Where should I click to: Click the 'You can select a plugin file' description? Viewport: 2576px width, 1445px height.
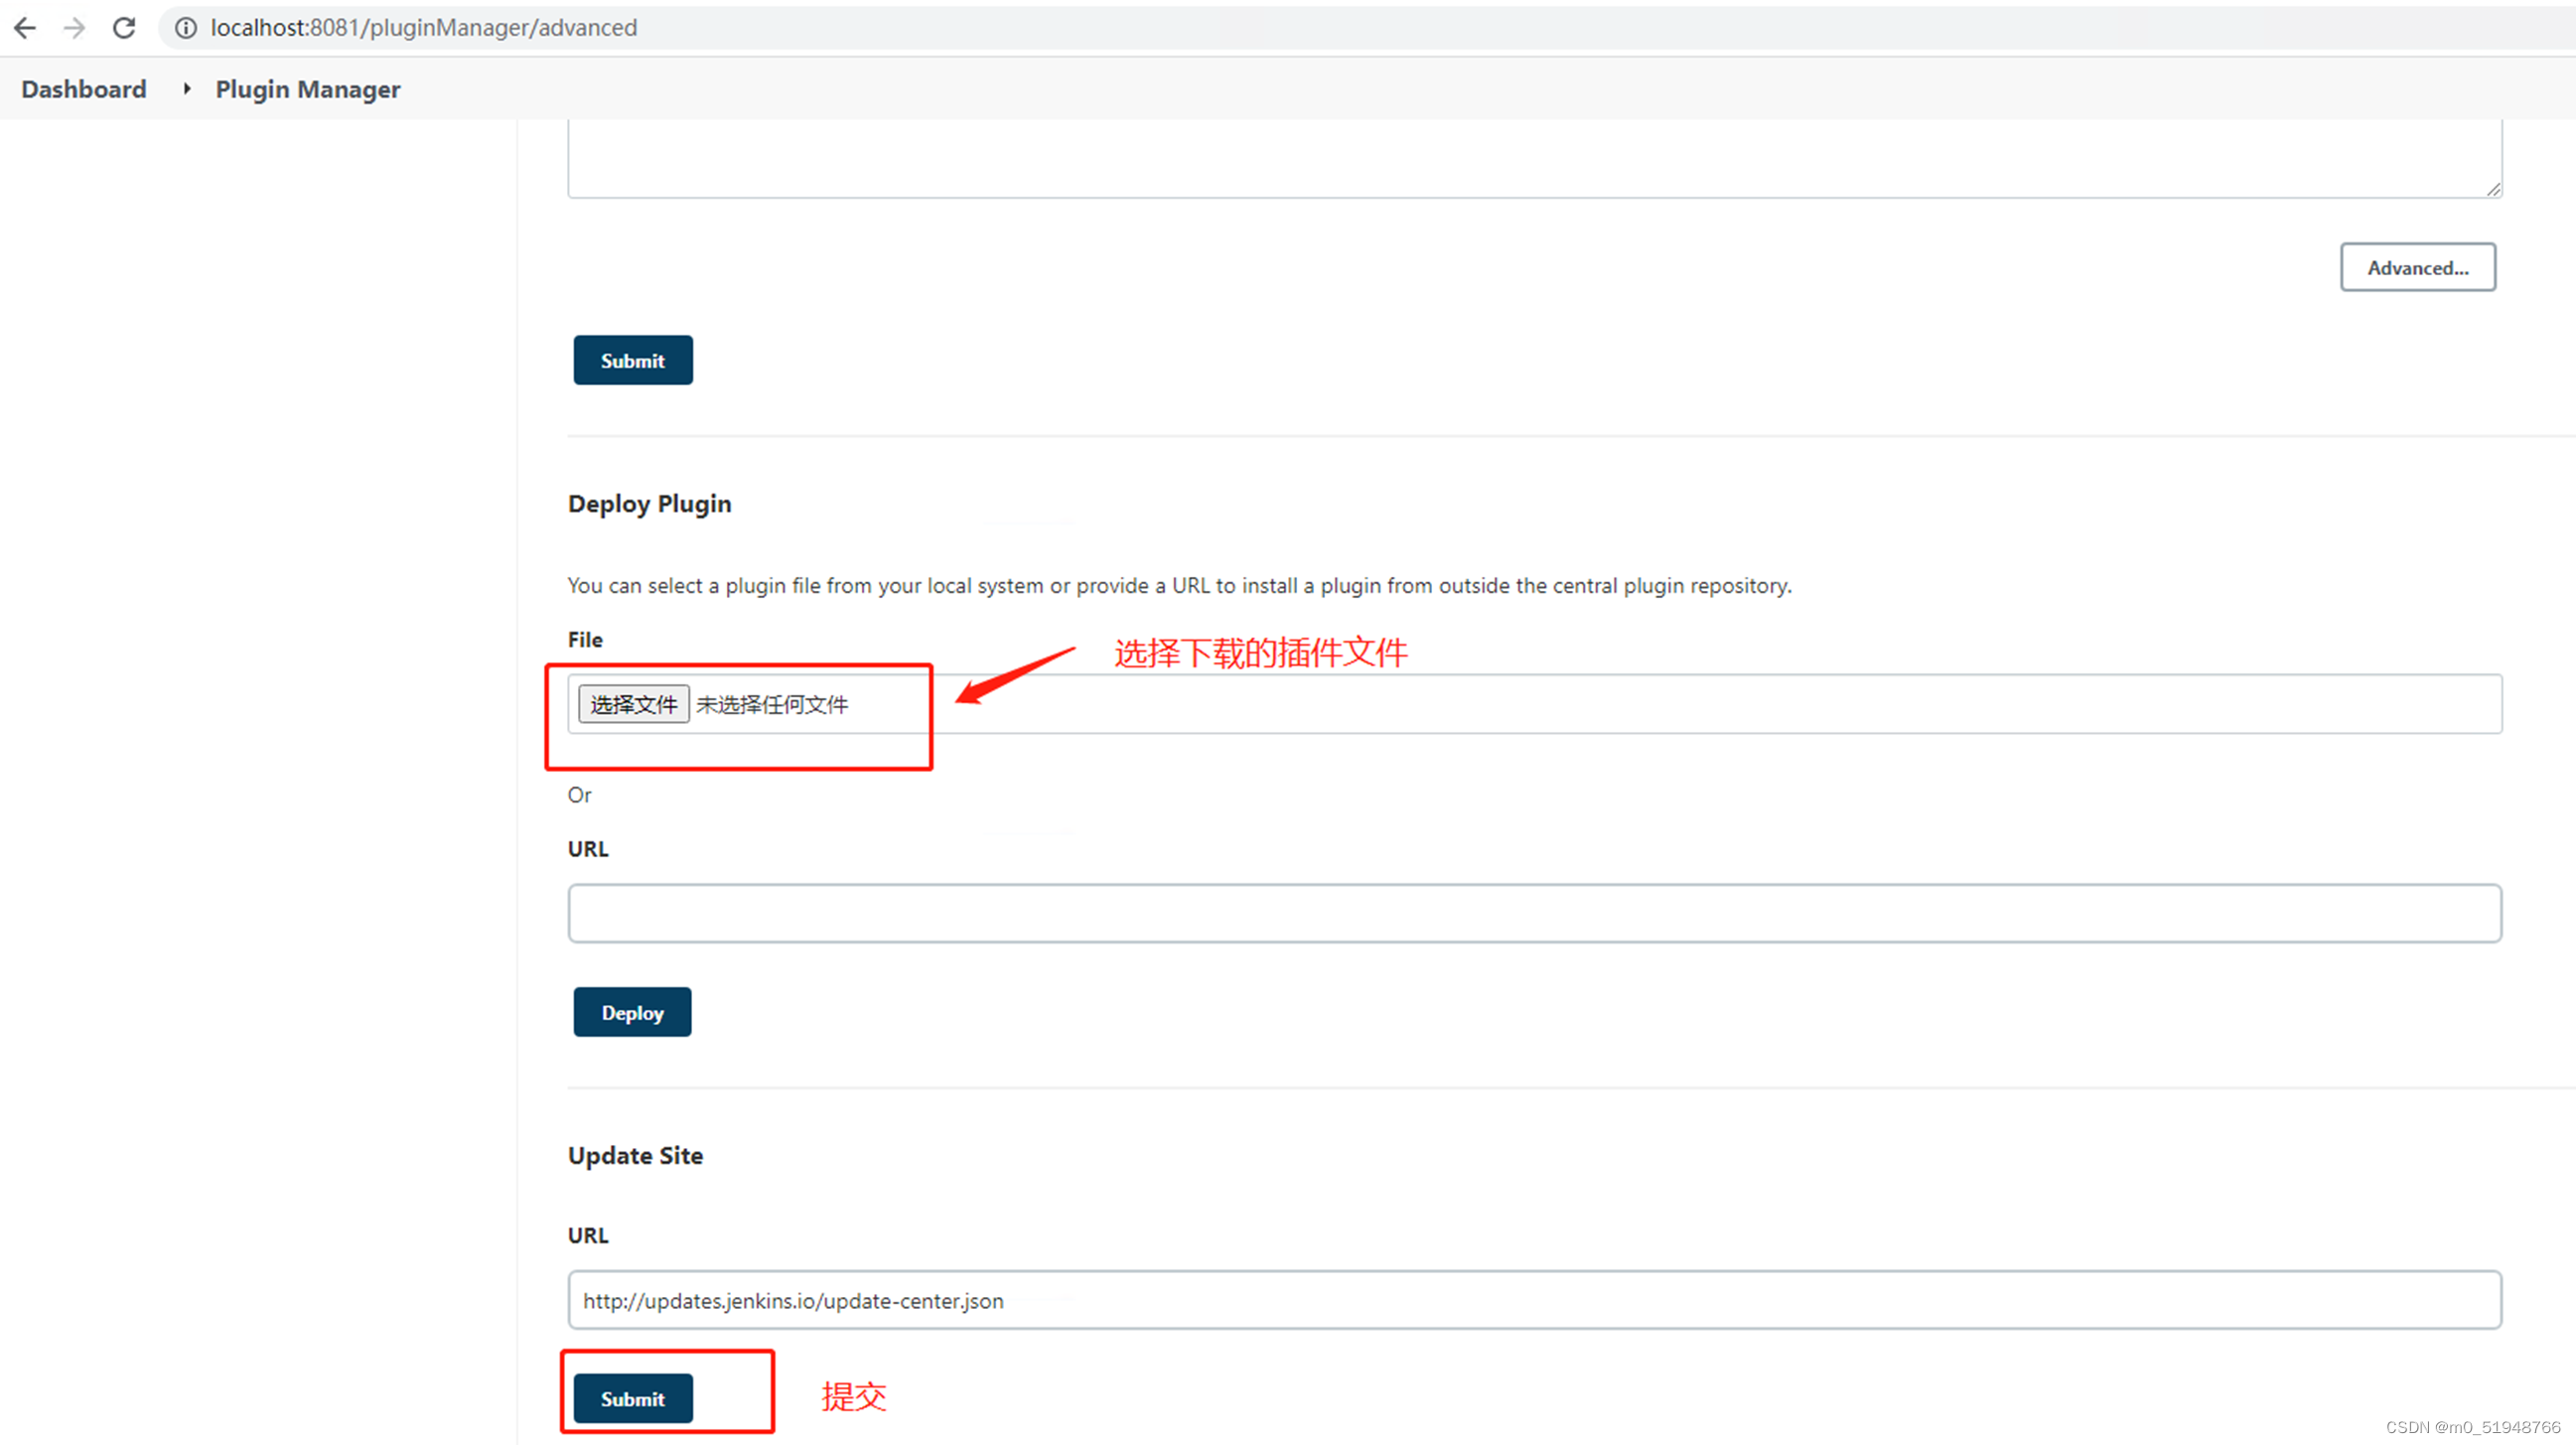coord(1179,585)
